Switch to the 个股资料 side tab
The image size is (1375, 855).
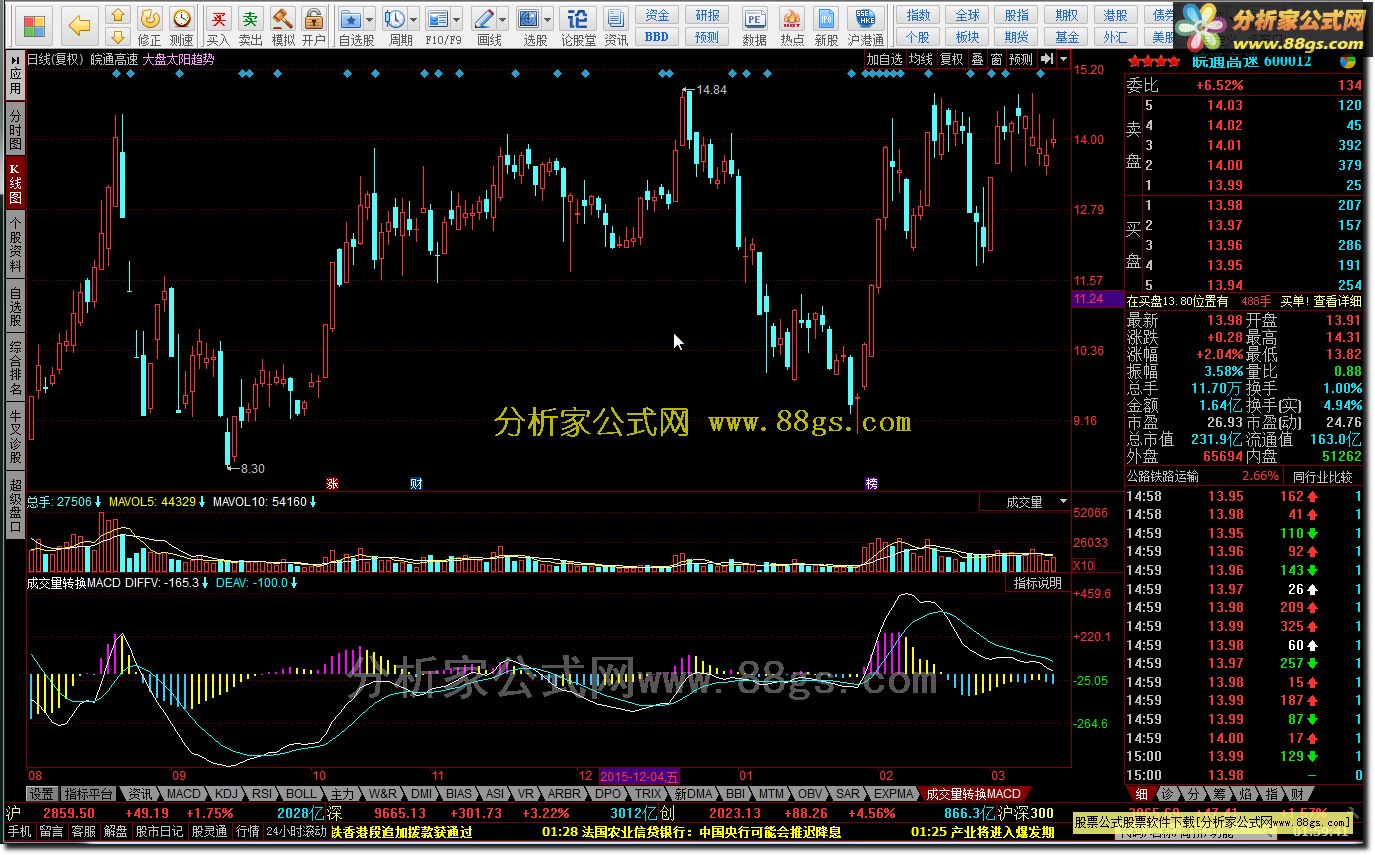(15, 245)
